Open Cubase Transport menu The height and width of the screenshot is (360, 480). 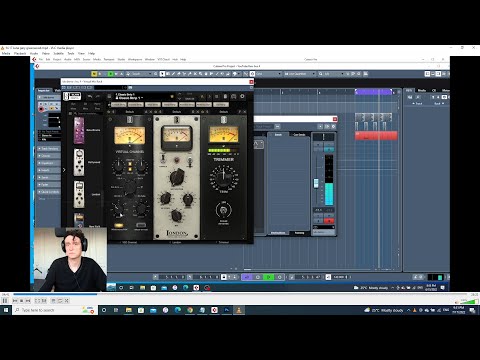click(109, 59)
